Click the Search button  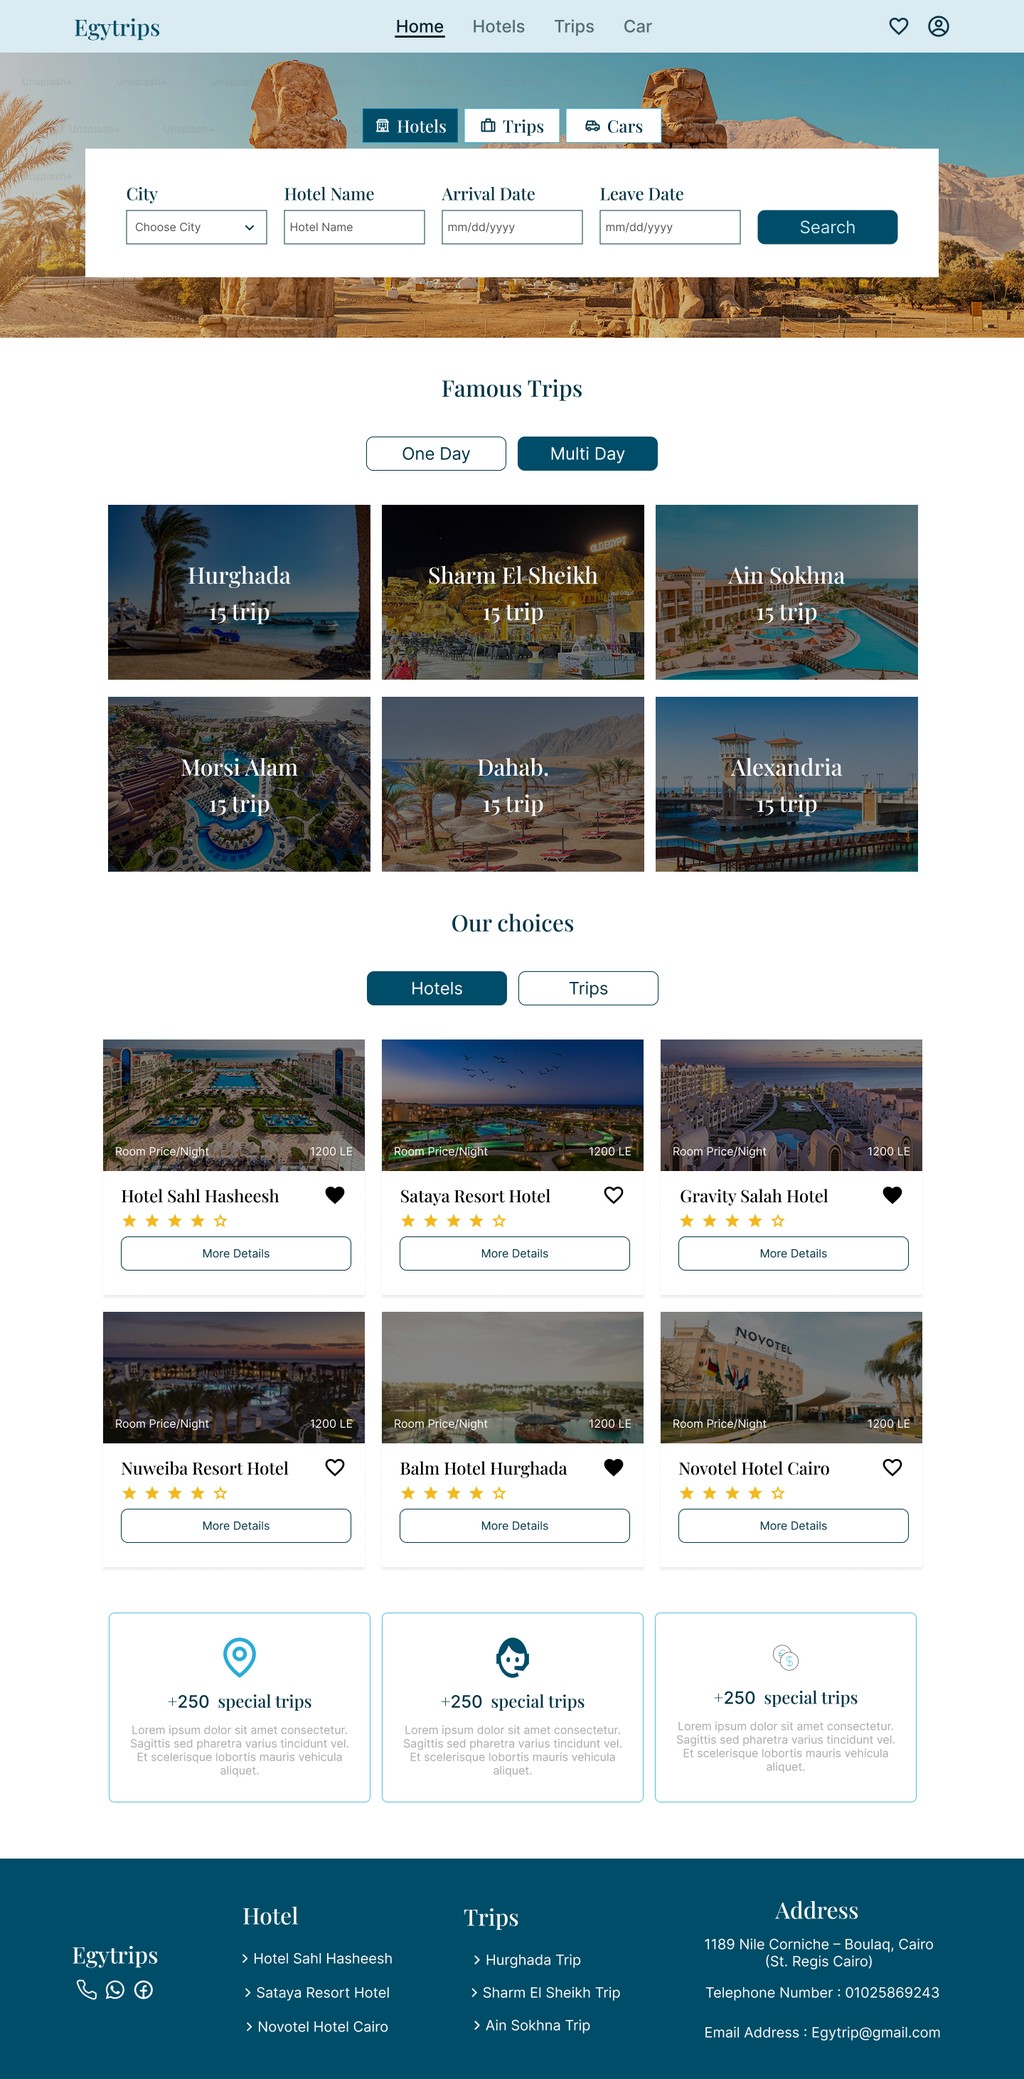click(827, 227)
